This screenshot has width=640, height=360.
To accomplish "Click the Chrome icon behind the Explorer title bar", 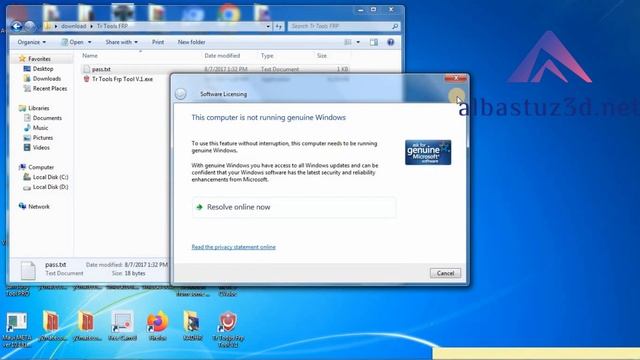I will coord(229,13).
